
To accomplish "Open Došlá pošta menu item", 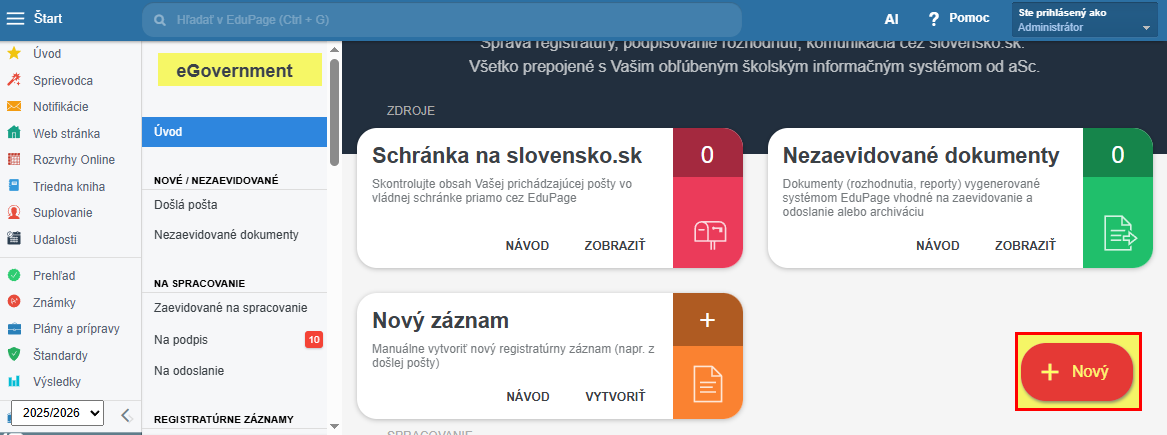I will [x=186, y=205].
